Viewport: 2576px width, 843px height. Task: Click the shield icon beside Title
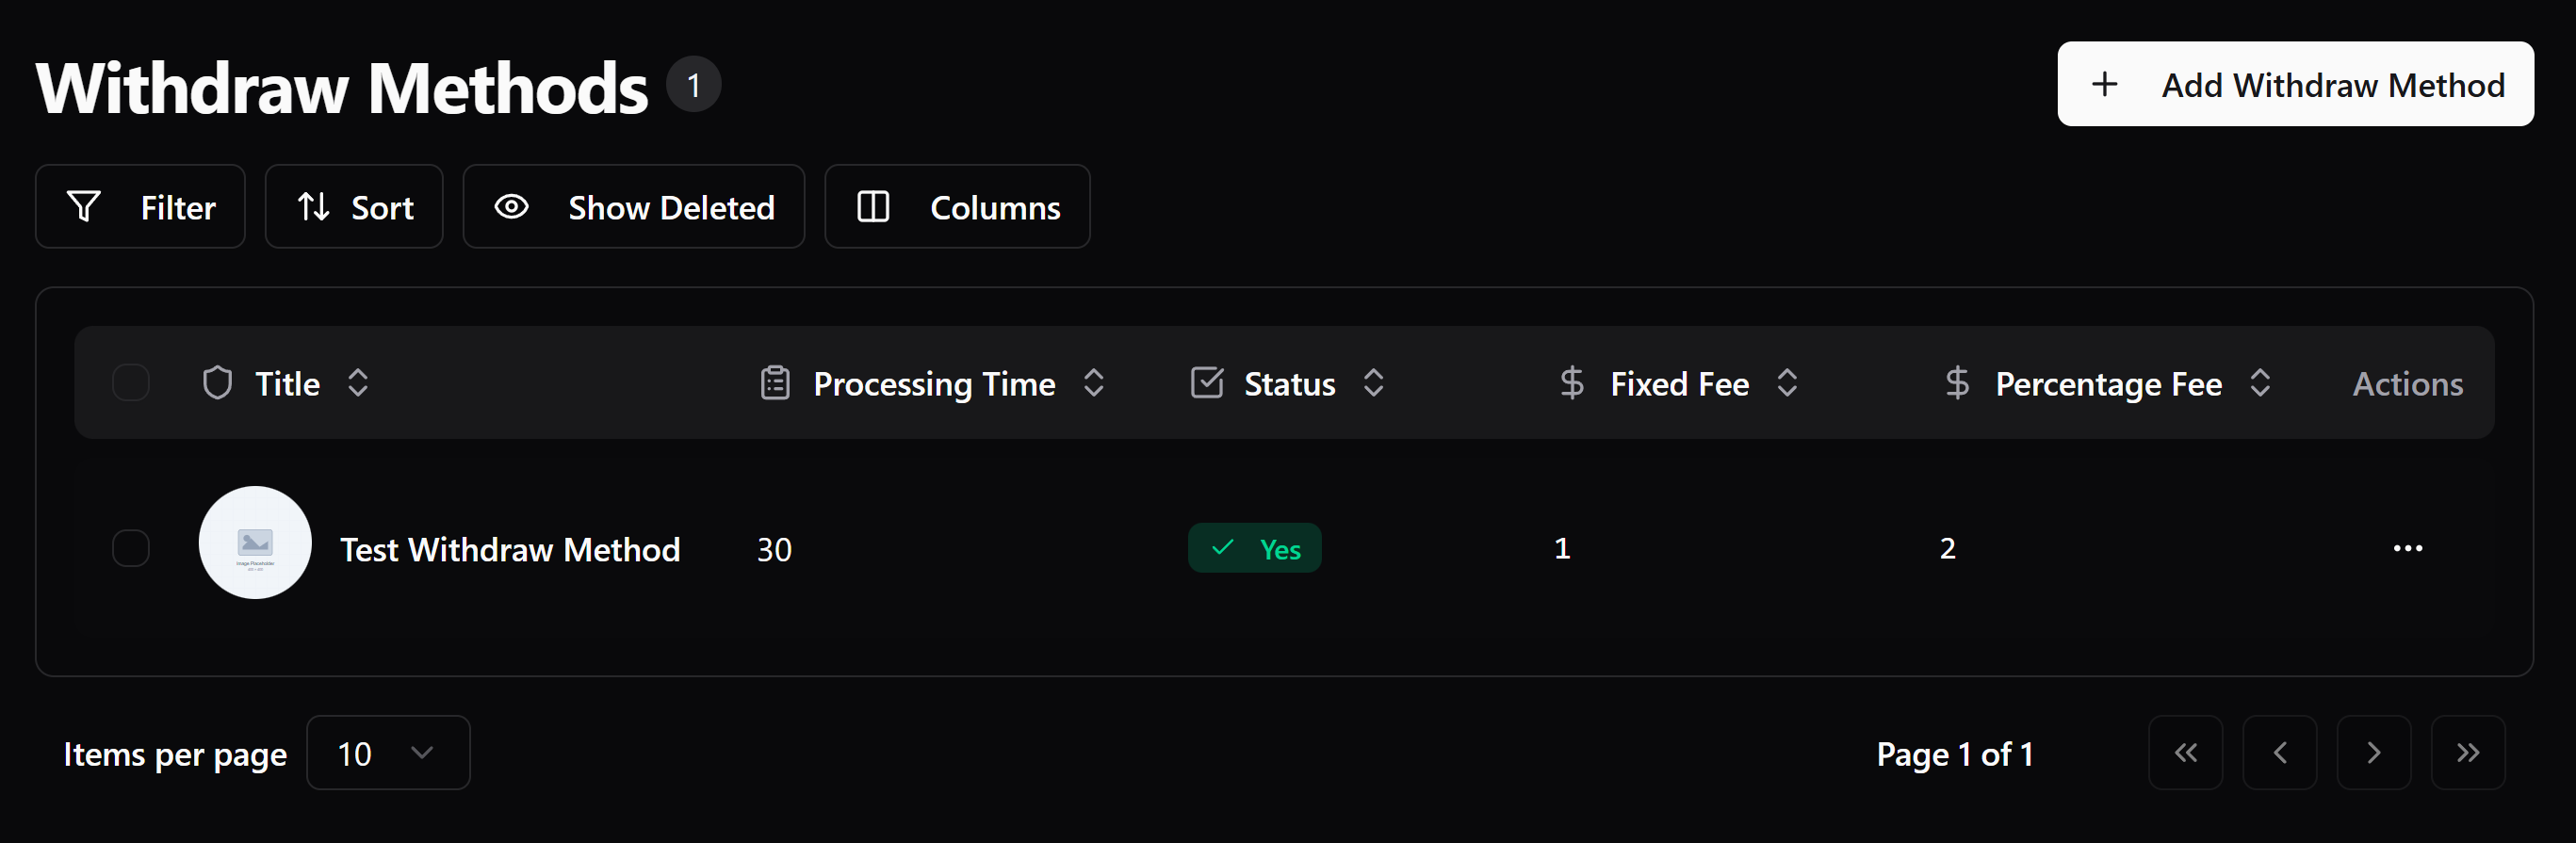coord(217,382)
